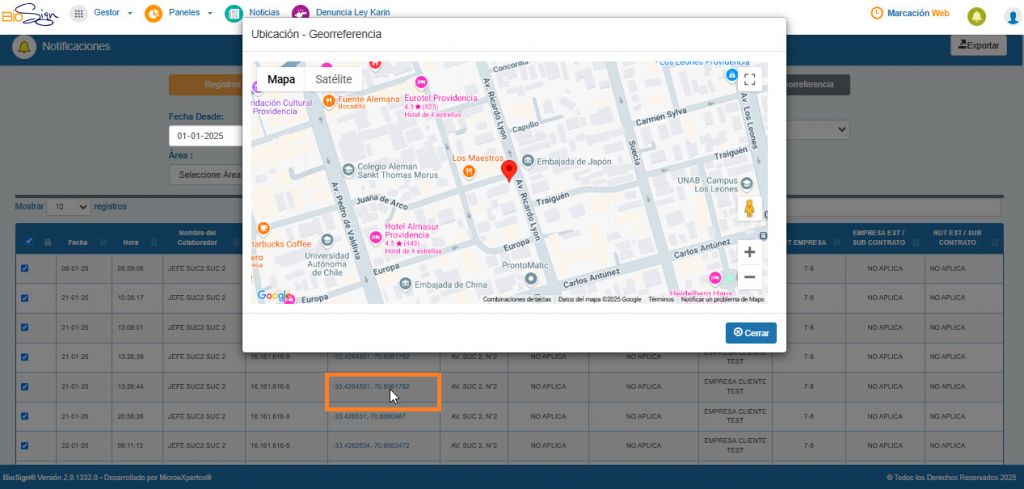
Task: Open Marcación Web link
Action: click(918, 13)
